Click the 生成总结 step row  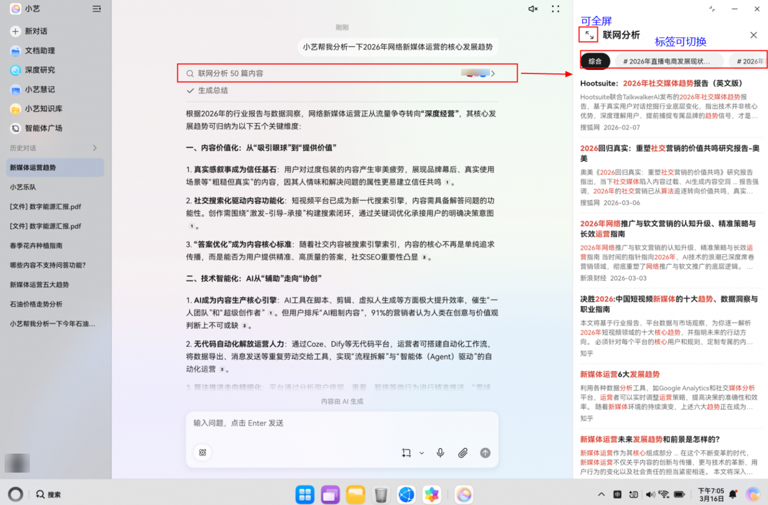tap(207, 91)
